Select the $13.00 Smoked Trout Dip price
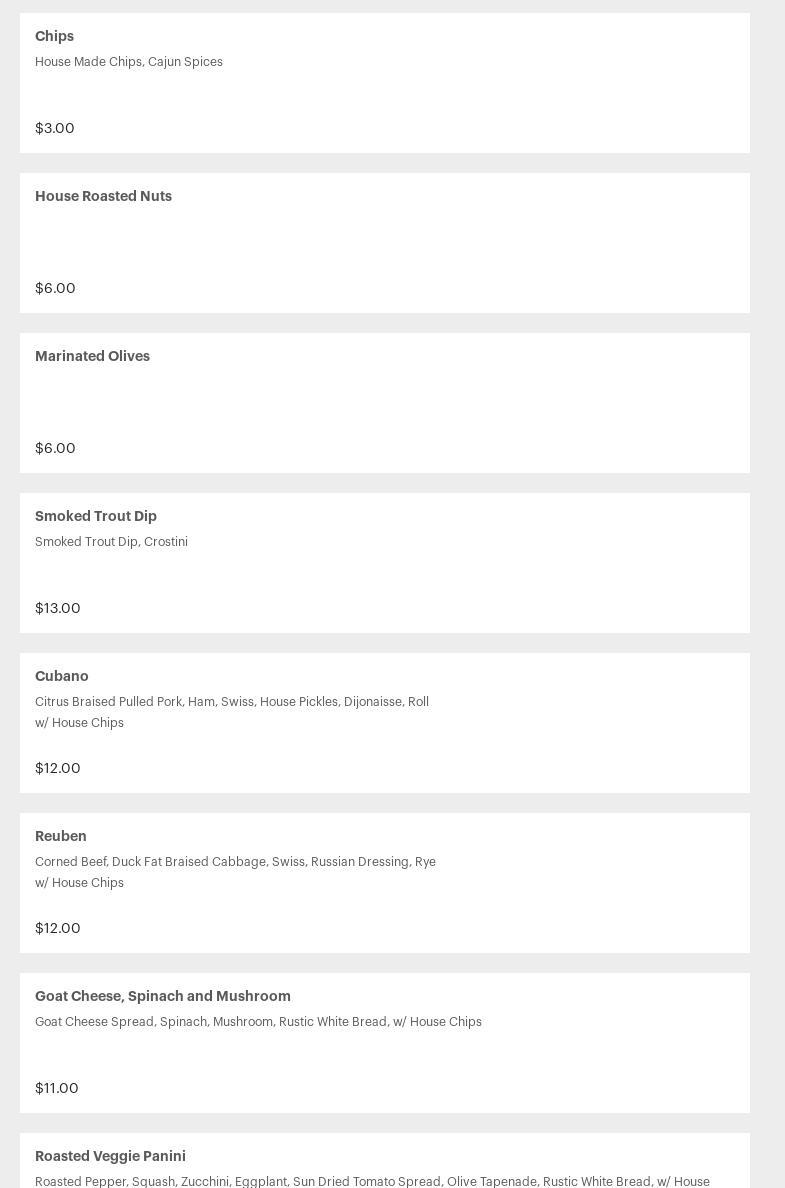Screen dimensions: 785x1188 click(58, 608)
